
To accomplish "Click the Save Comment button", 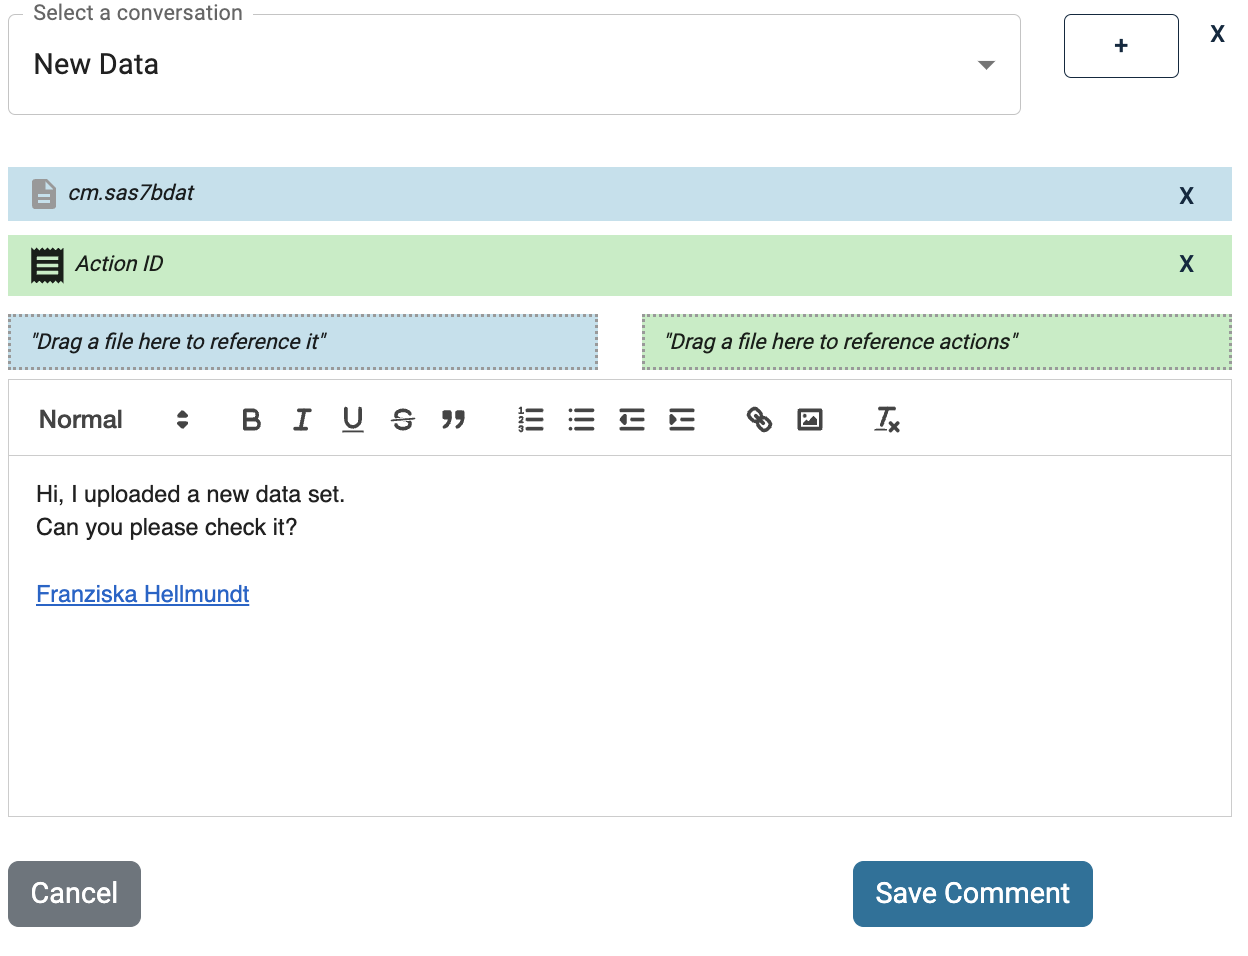I will (x=972, y=894).
